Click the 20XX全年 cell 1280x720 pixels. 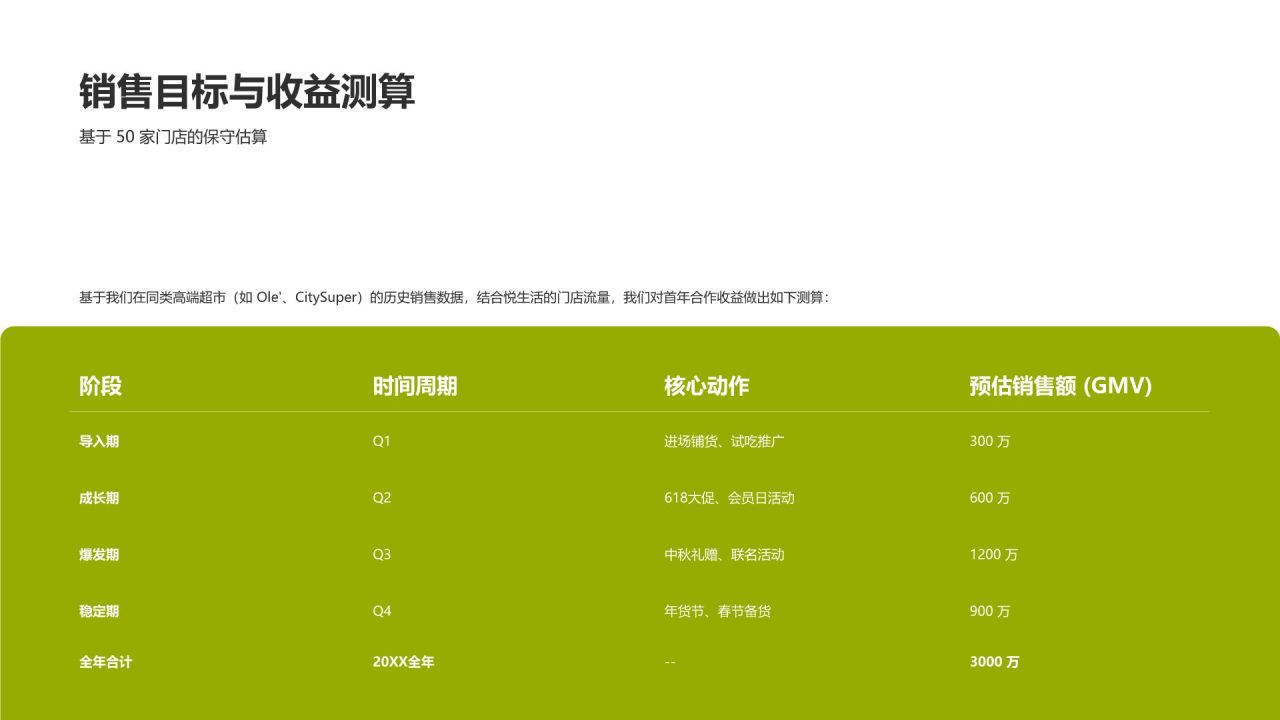pos(404,662)
